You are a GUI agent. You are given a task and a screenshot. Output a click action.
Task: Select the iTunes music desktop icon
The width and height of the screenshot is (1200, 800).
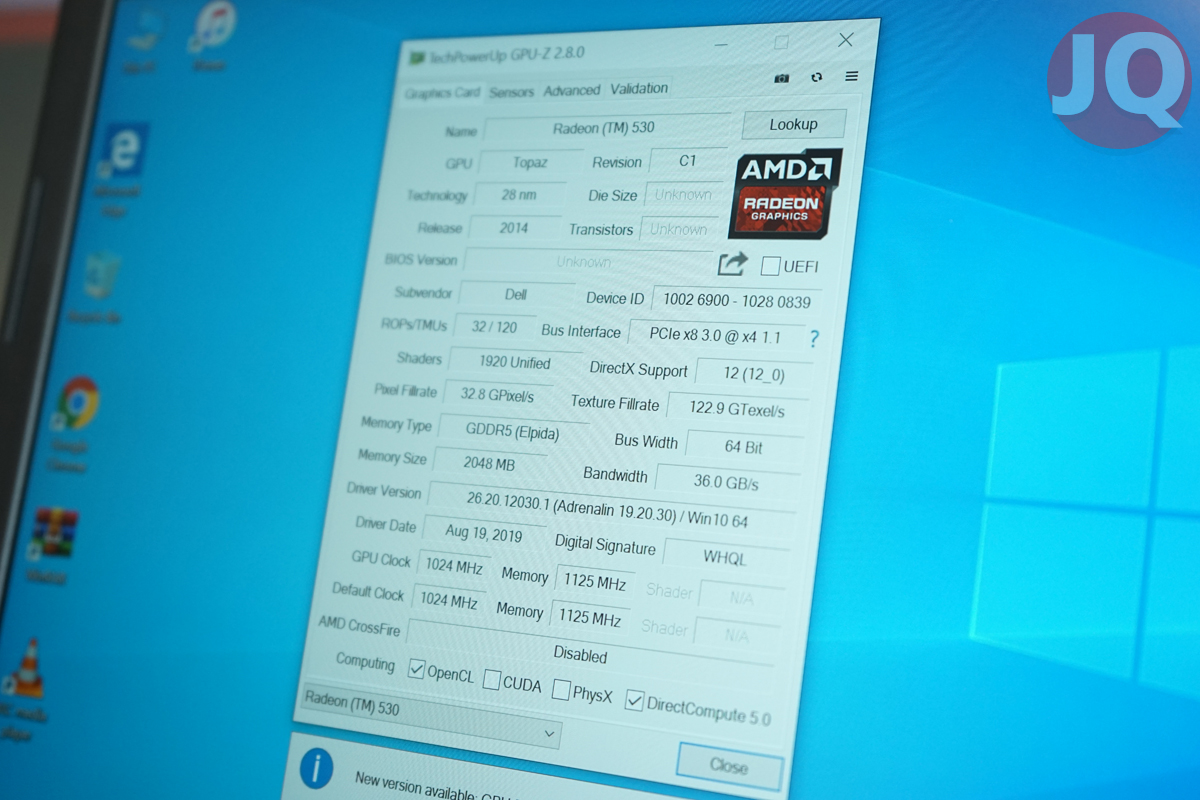pyautogui.click(x=212, y=30)
